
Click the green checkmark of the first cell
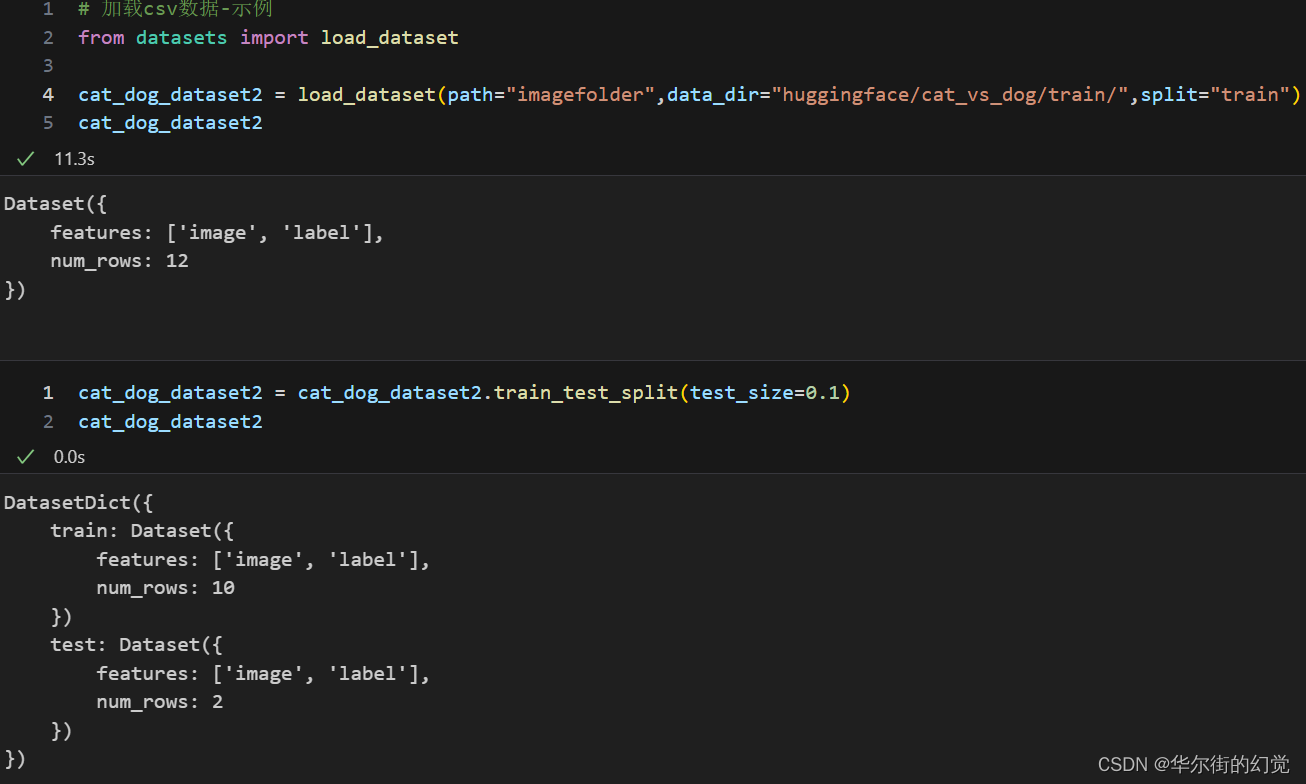pos(25,158)
